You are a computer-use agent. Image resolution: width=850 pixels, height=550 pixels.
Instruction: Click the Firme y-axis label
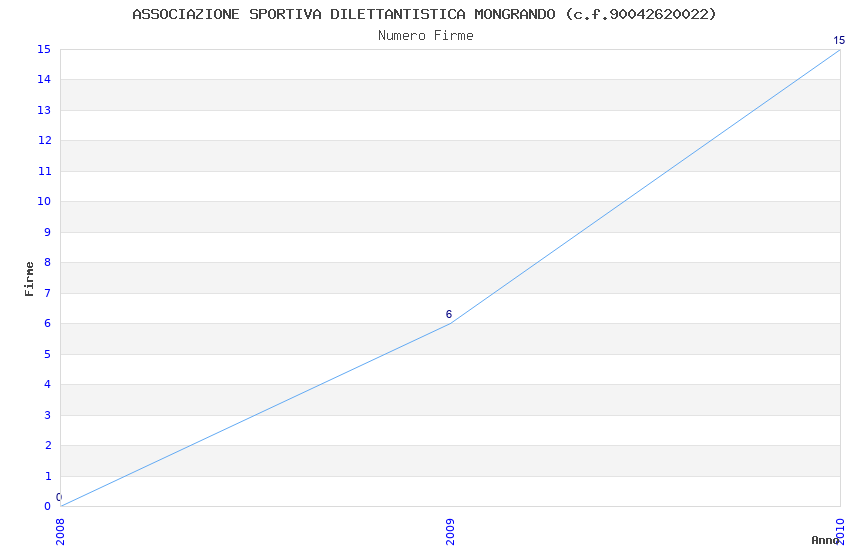29,279
